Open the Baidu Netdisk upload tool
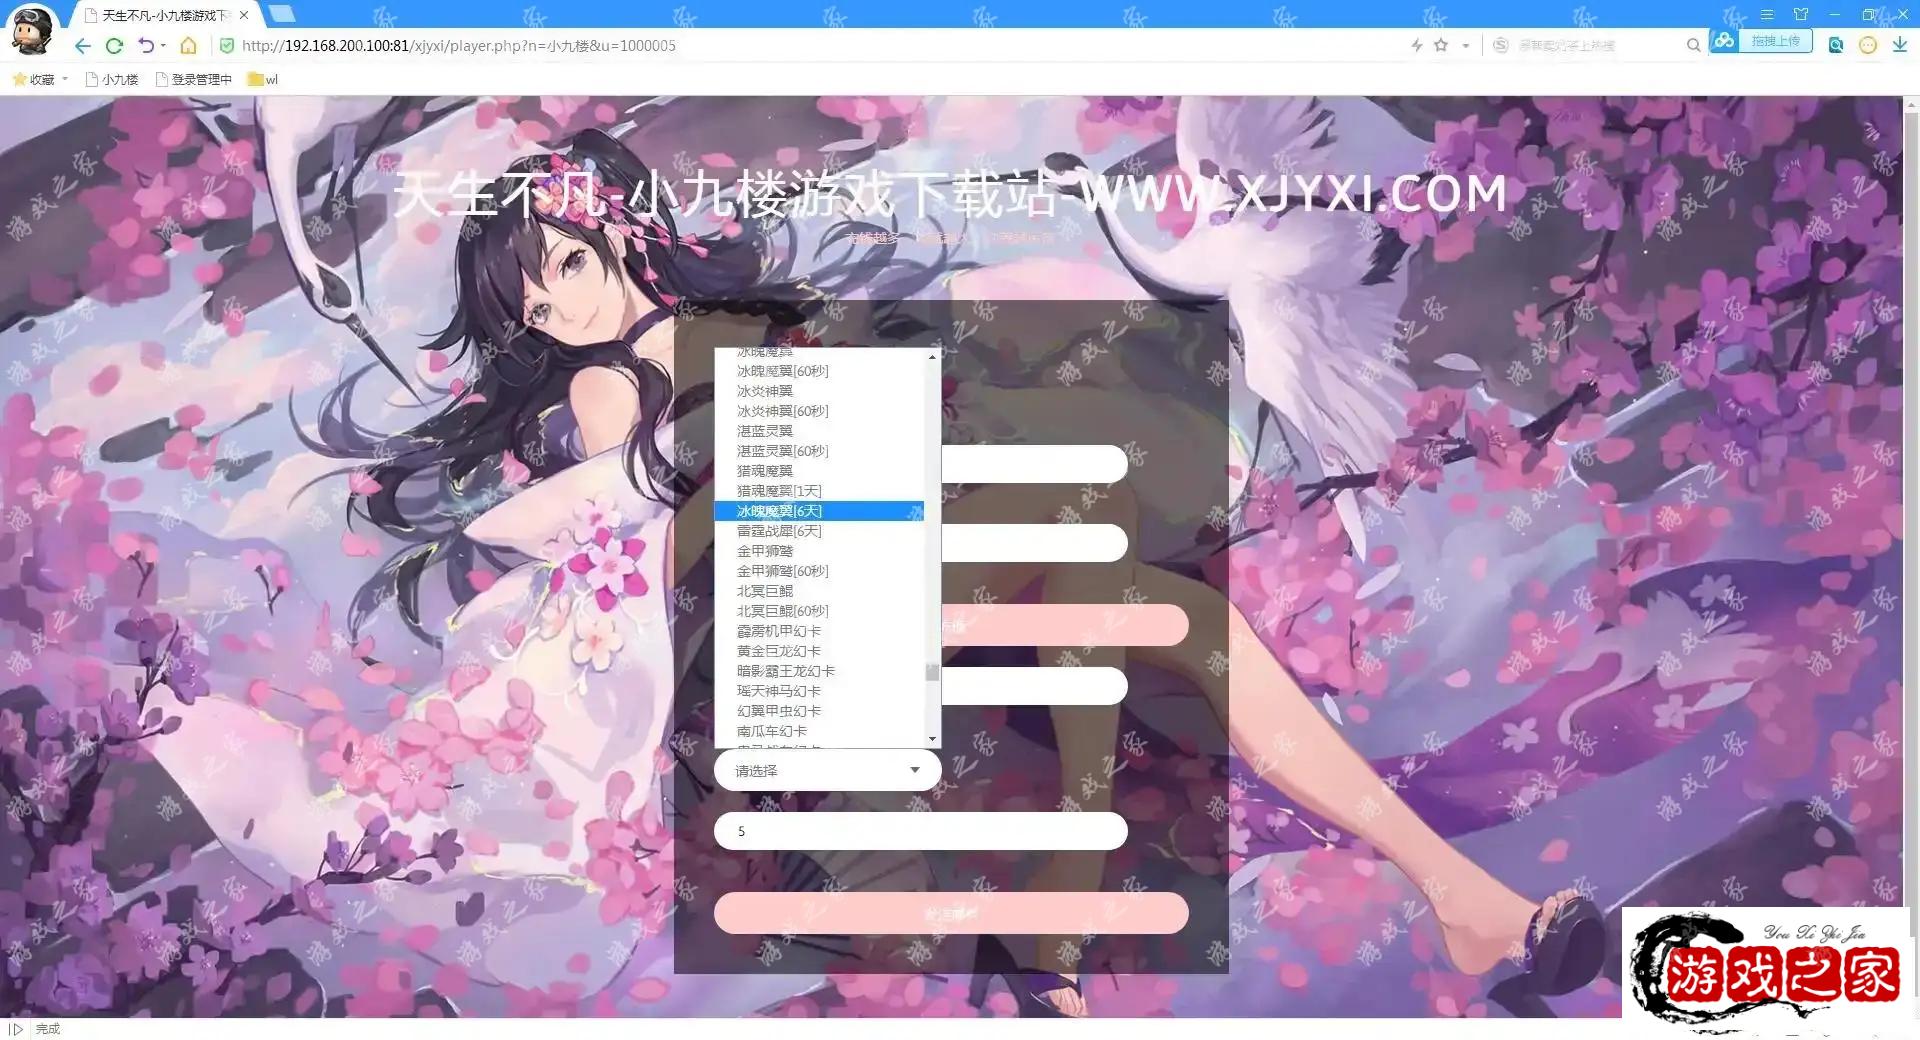This screenshot has height=1040, width=1920. coord(1724,42)
